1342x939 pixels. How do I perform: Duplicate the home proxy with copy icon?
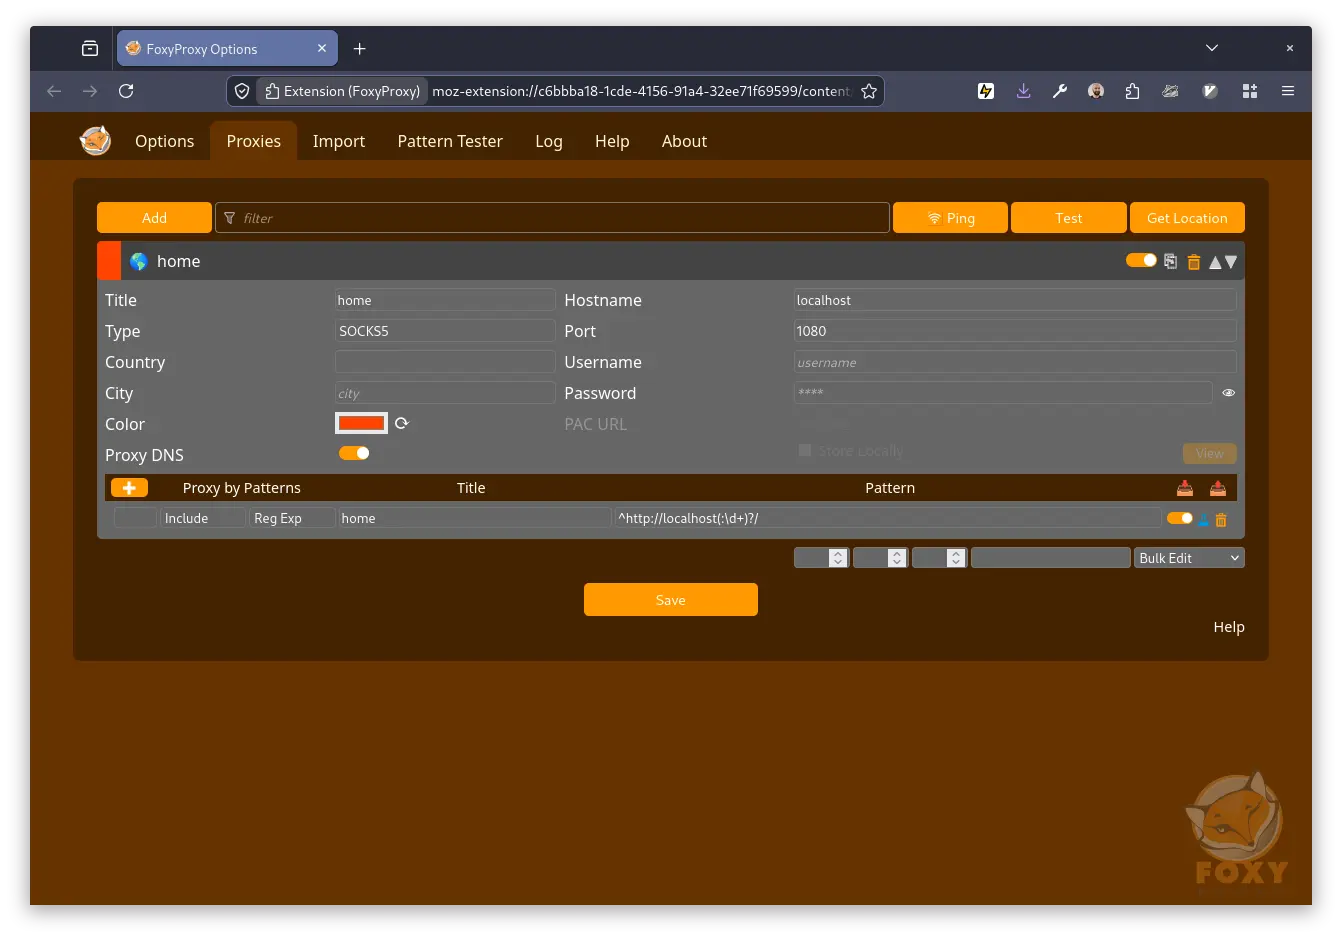1170,262
